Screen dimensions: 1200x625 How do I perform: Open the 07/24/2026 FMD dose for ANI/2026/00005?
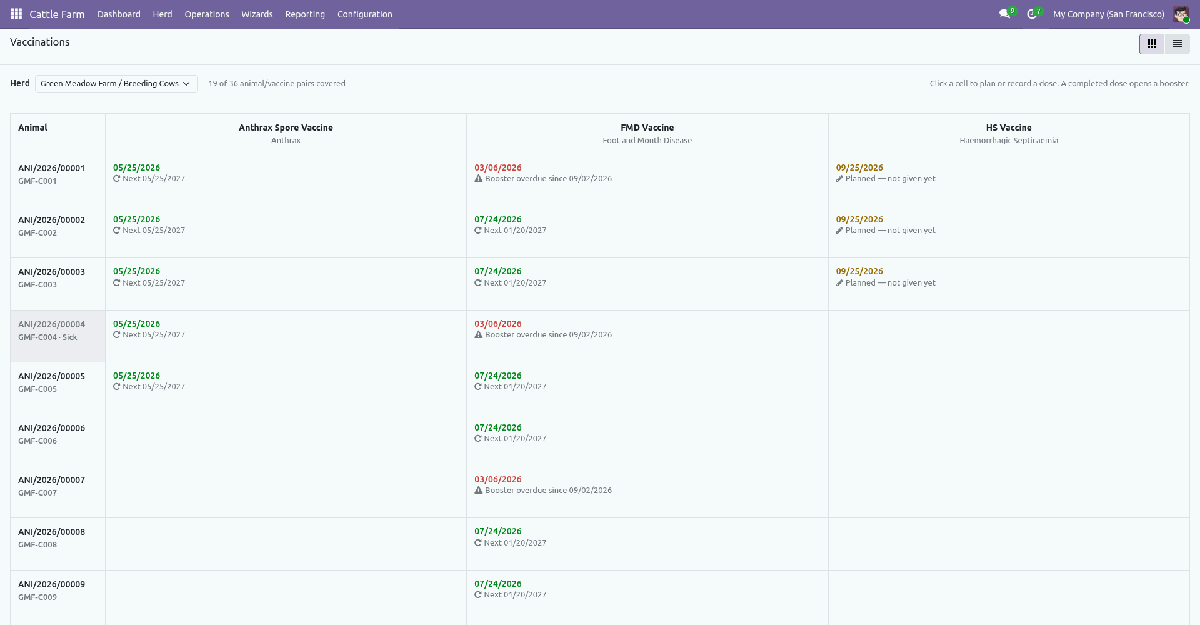tap(498, 376)
